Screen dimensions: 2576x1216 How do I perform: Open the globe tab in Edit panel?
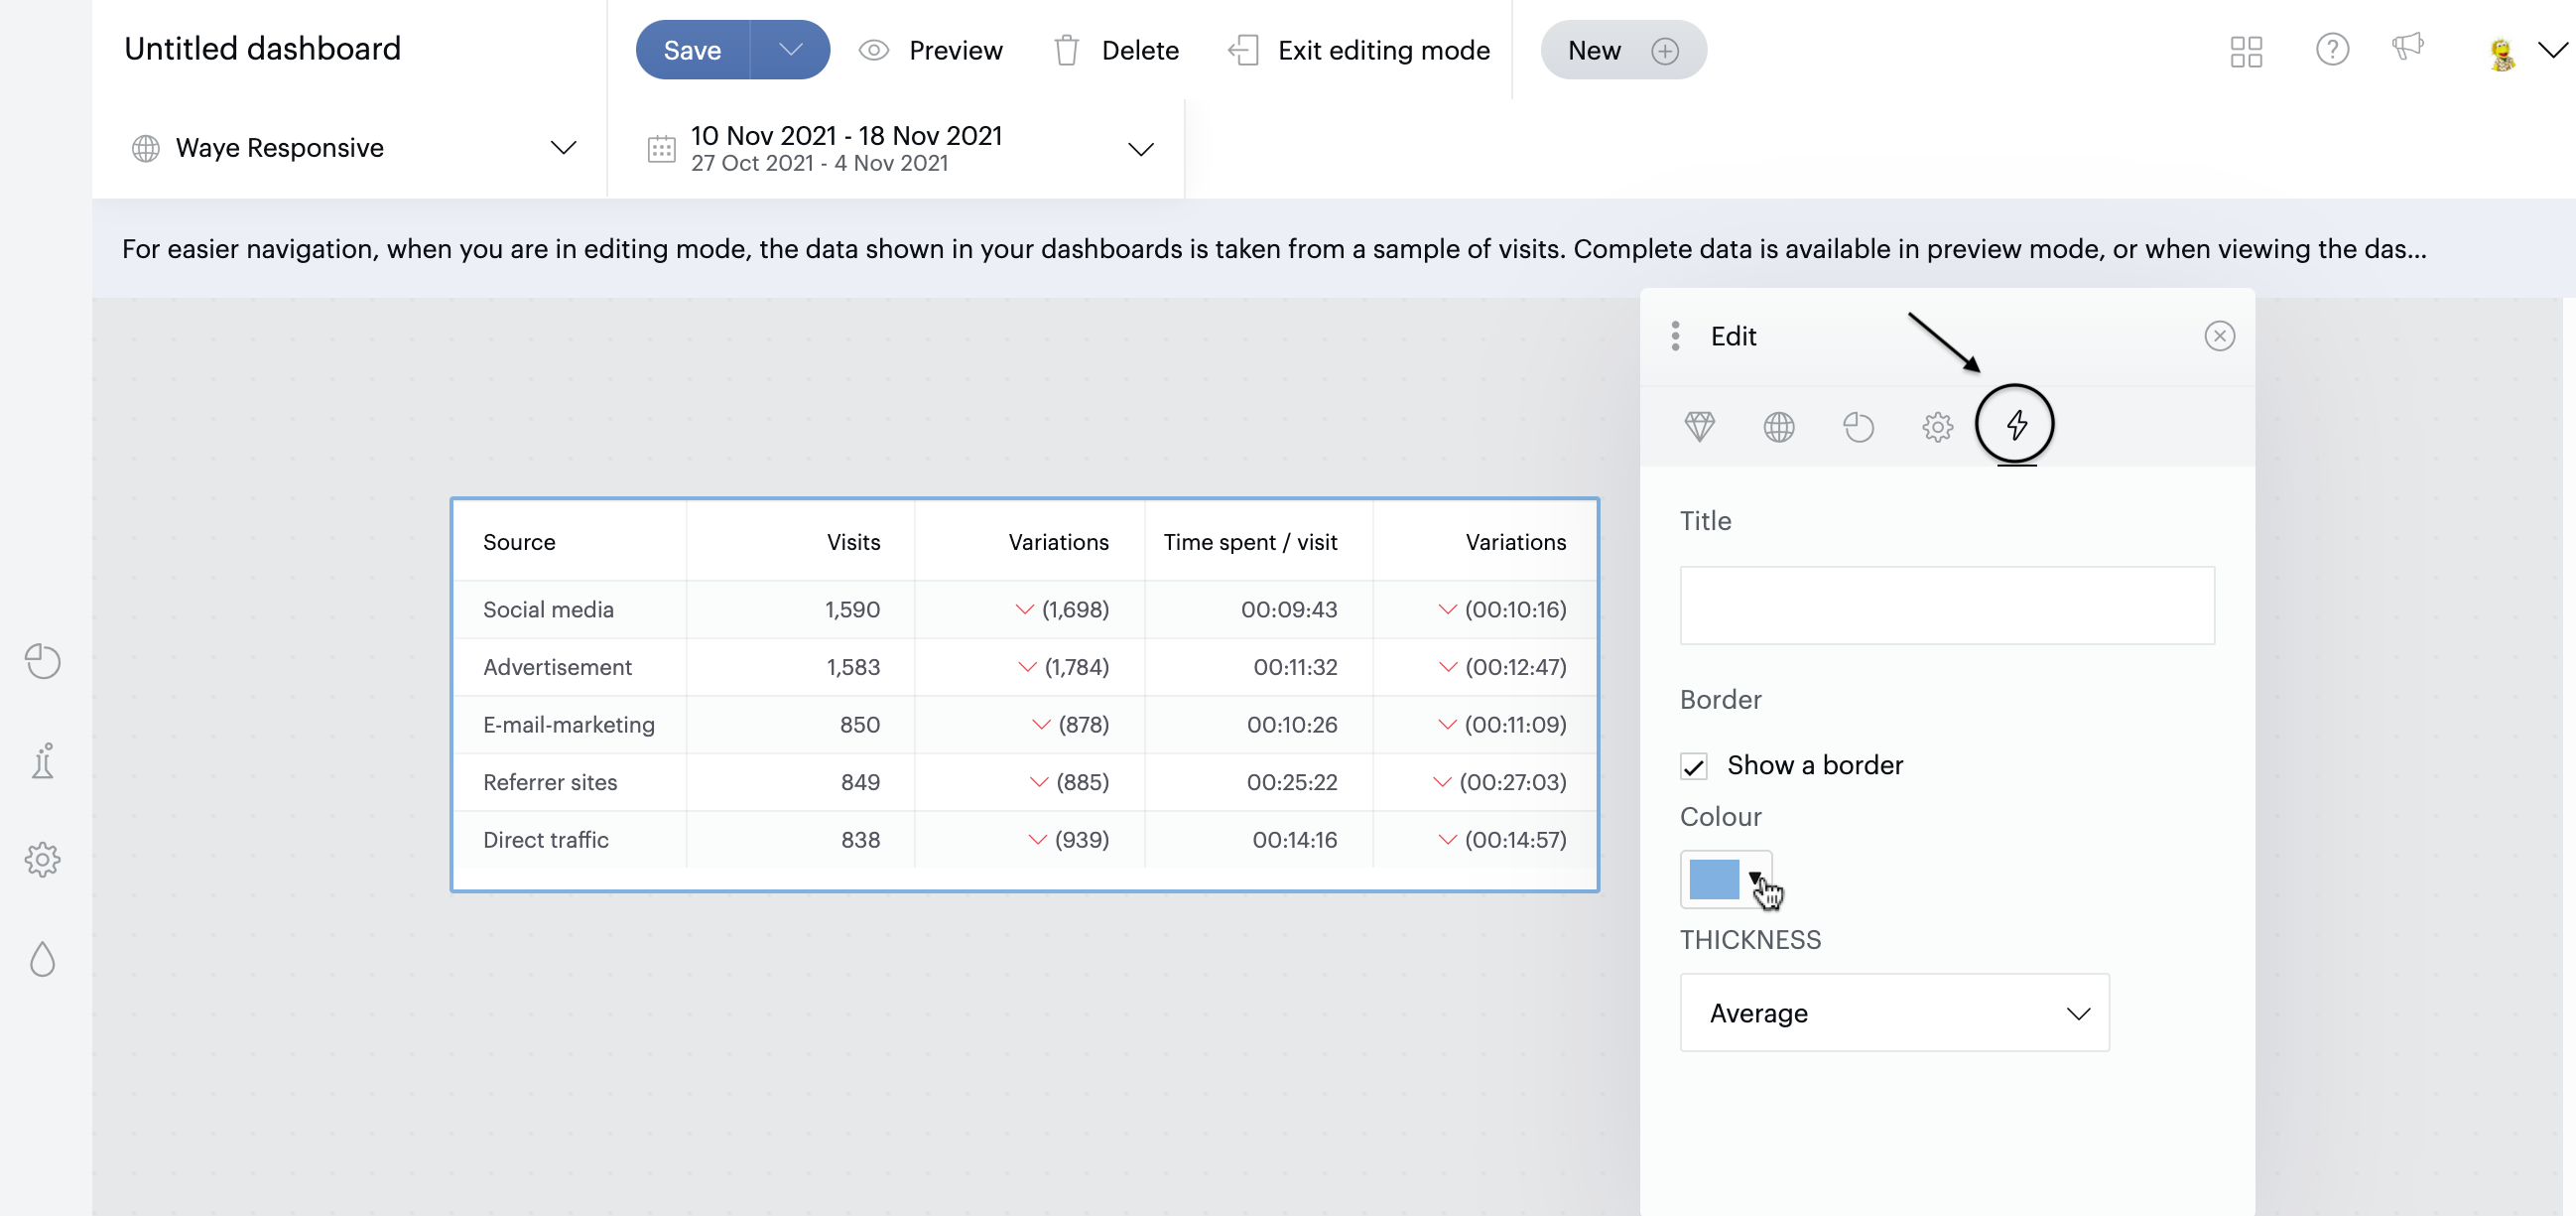coord(1778,427)
